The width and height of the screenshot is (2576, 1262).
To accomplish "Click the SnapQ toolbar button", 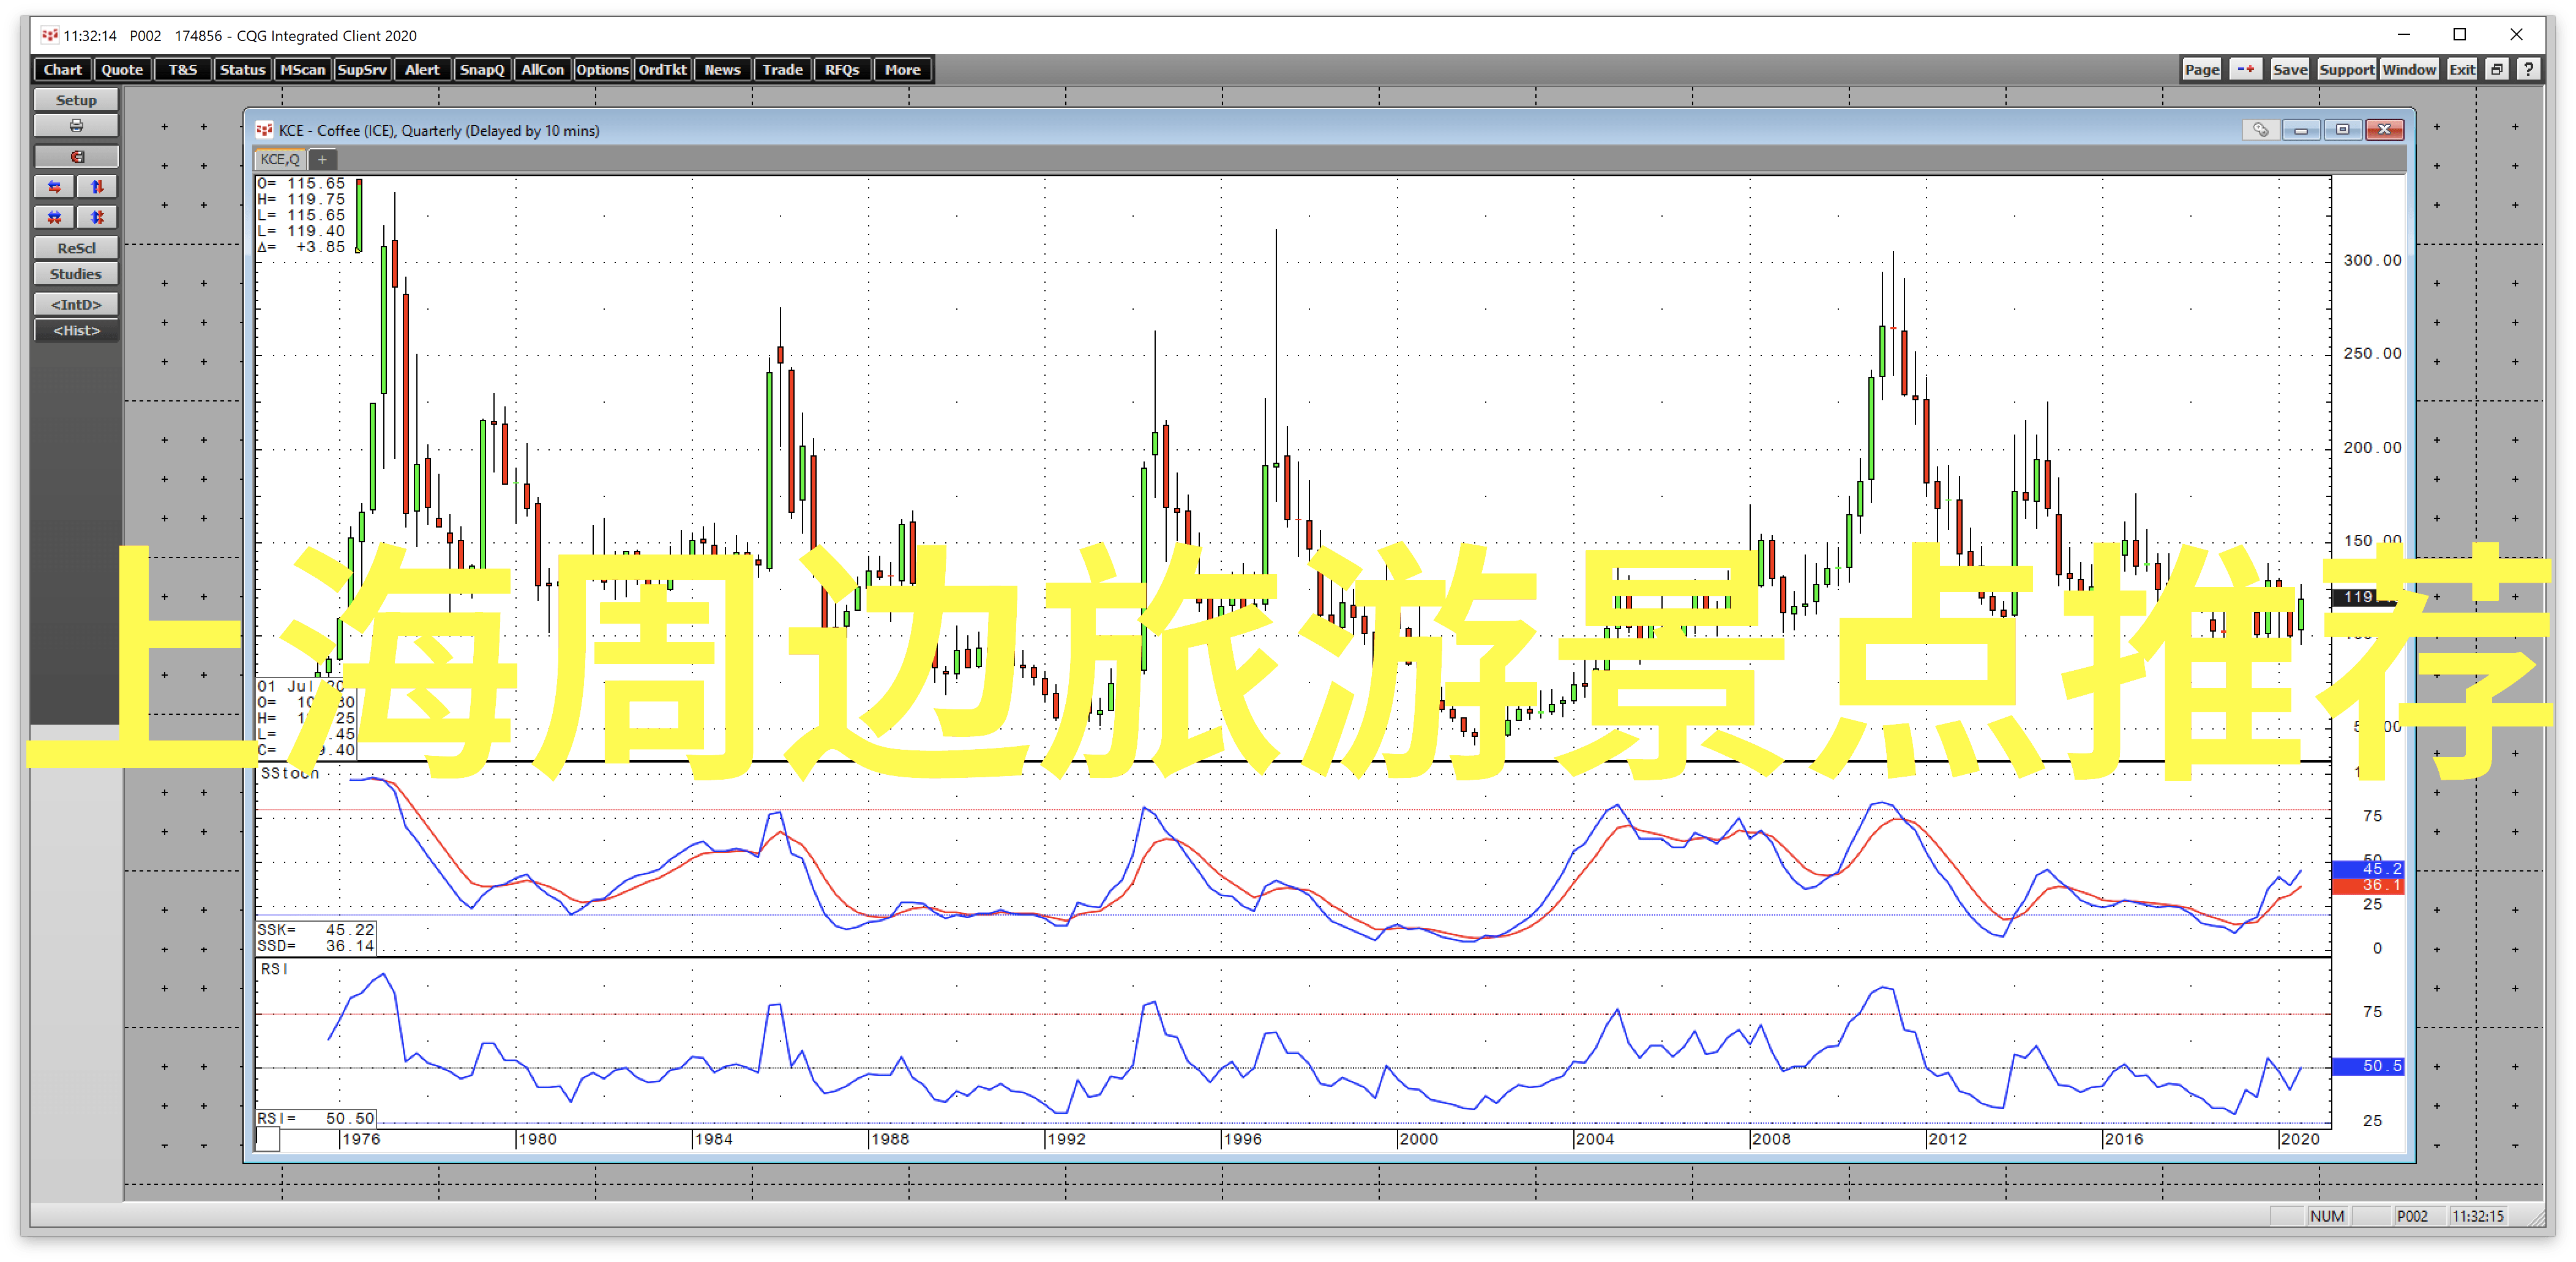I will 482,69.
